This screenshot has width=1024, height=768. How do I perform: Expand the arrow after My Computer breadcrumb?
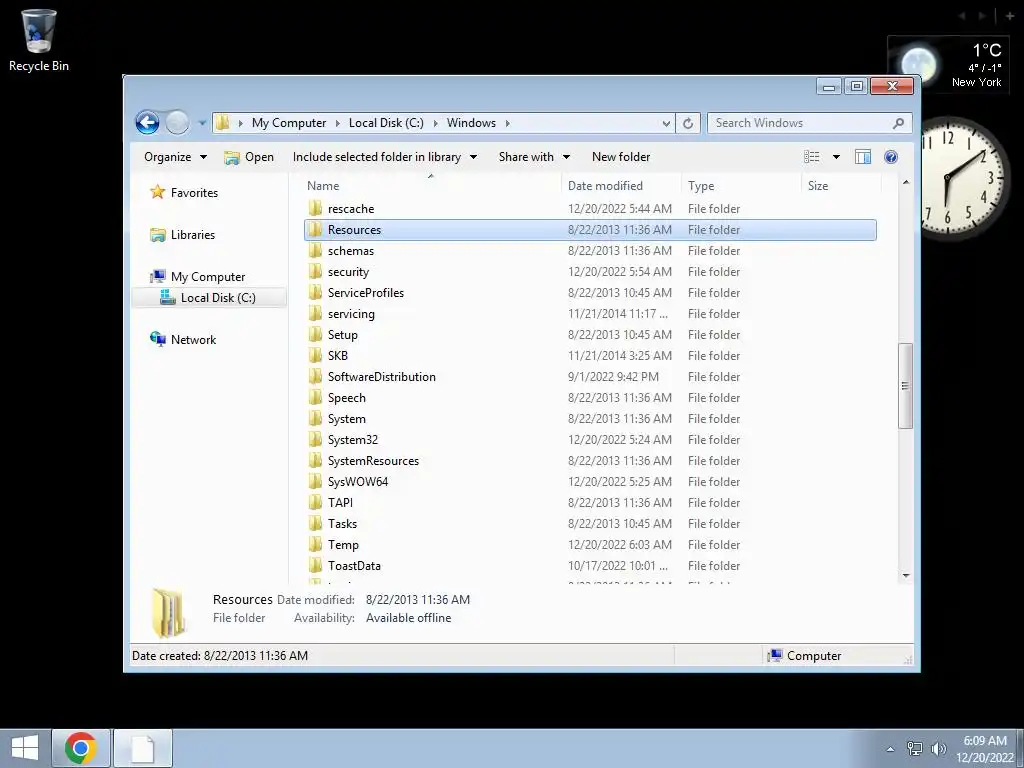[x=338, y=123]
